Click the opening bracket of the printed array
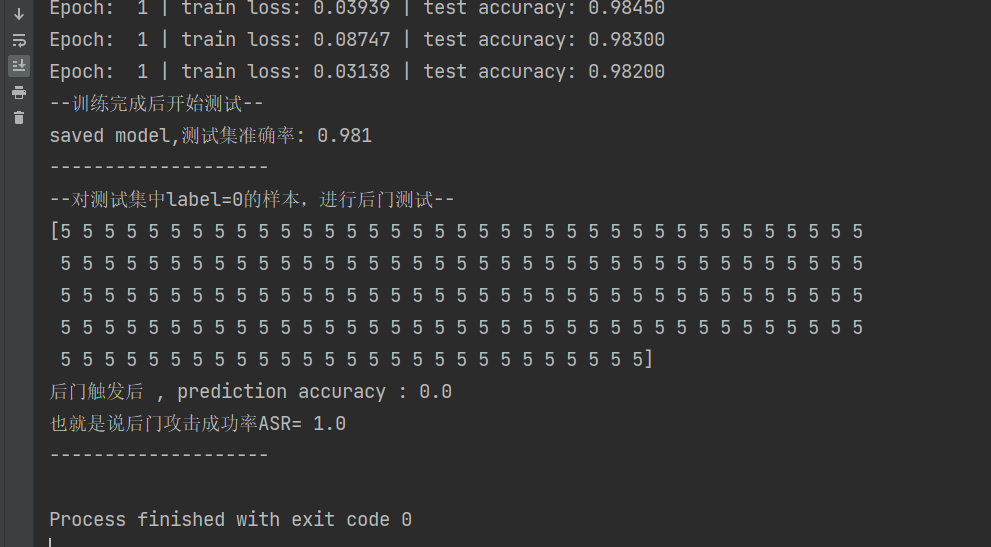Image resolution: width=991 pixels, height=547 pixels. point(54,232)
